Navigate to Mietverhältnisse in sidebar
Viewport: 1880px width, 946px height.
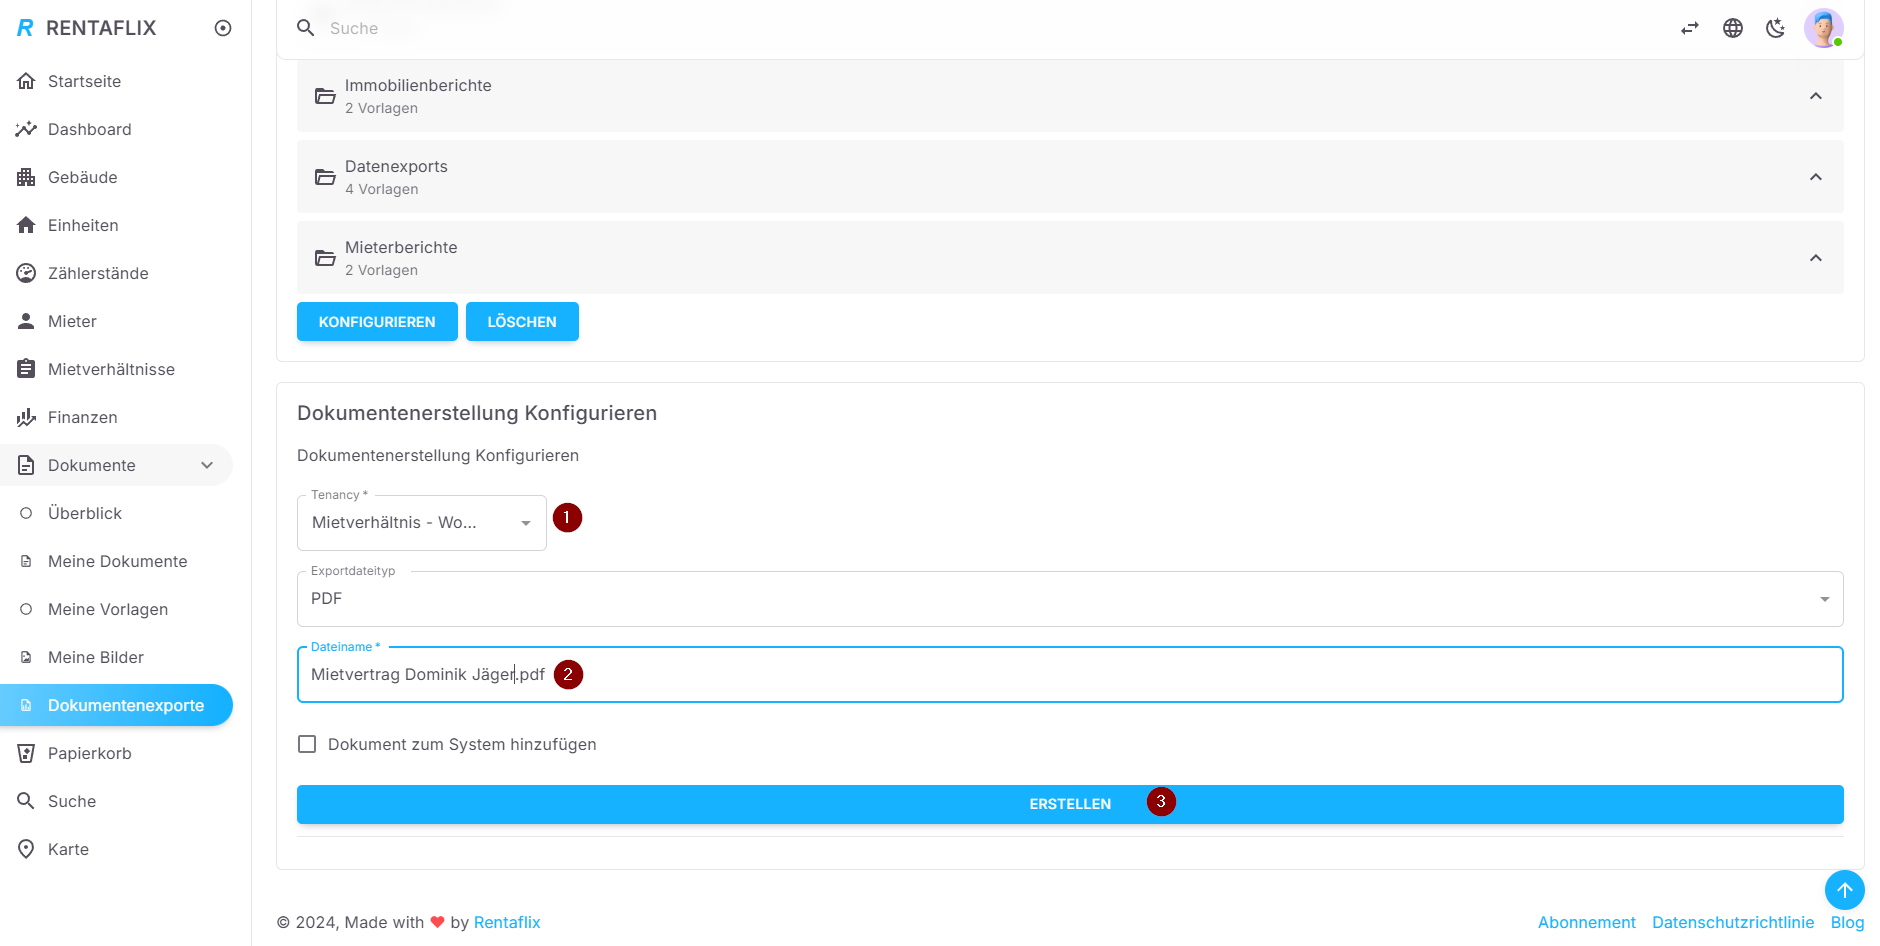pyautogui.click(x=111, y=369)
